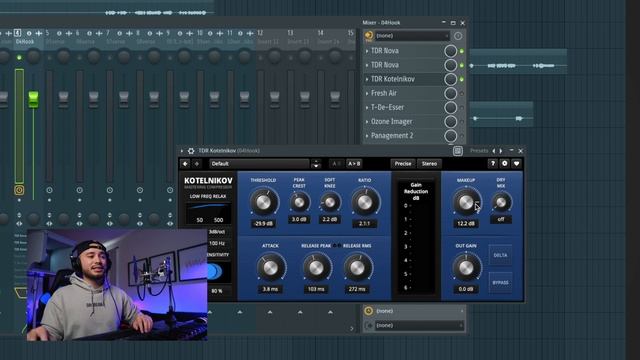Open the Default preset dropdown in Kotelnikov
This screenshot has height=360, width=640.
pos(259,164)
